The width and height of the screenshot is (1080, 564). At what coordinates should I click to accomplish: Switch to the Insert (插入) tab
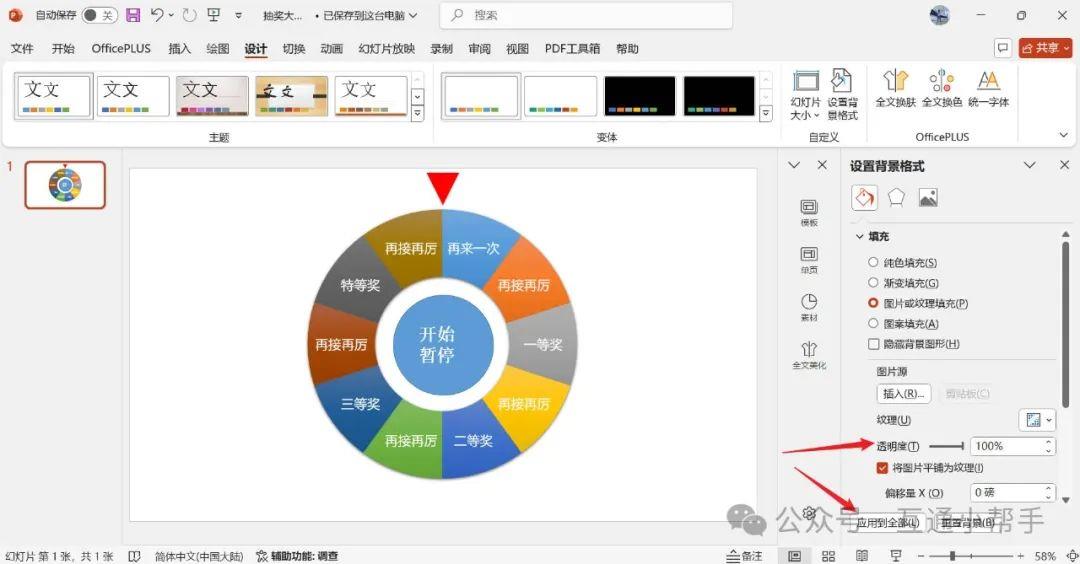179,48
